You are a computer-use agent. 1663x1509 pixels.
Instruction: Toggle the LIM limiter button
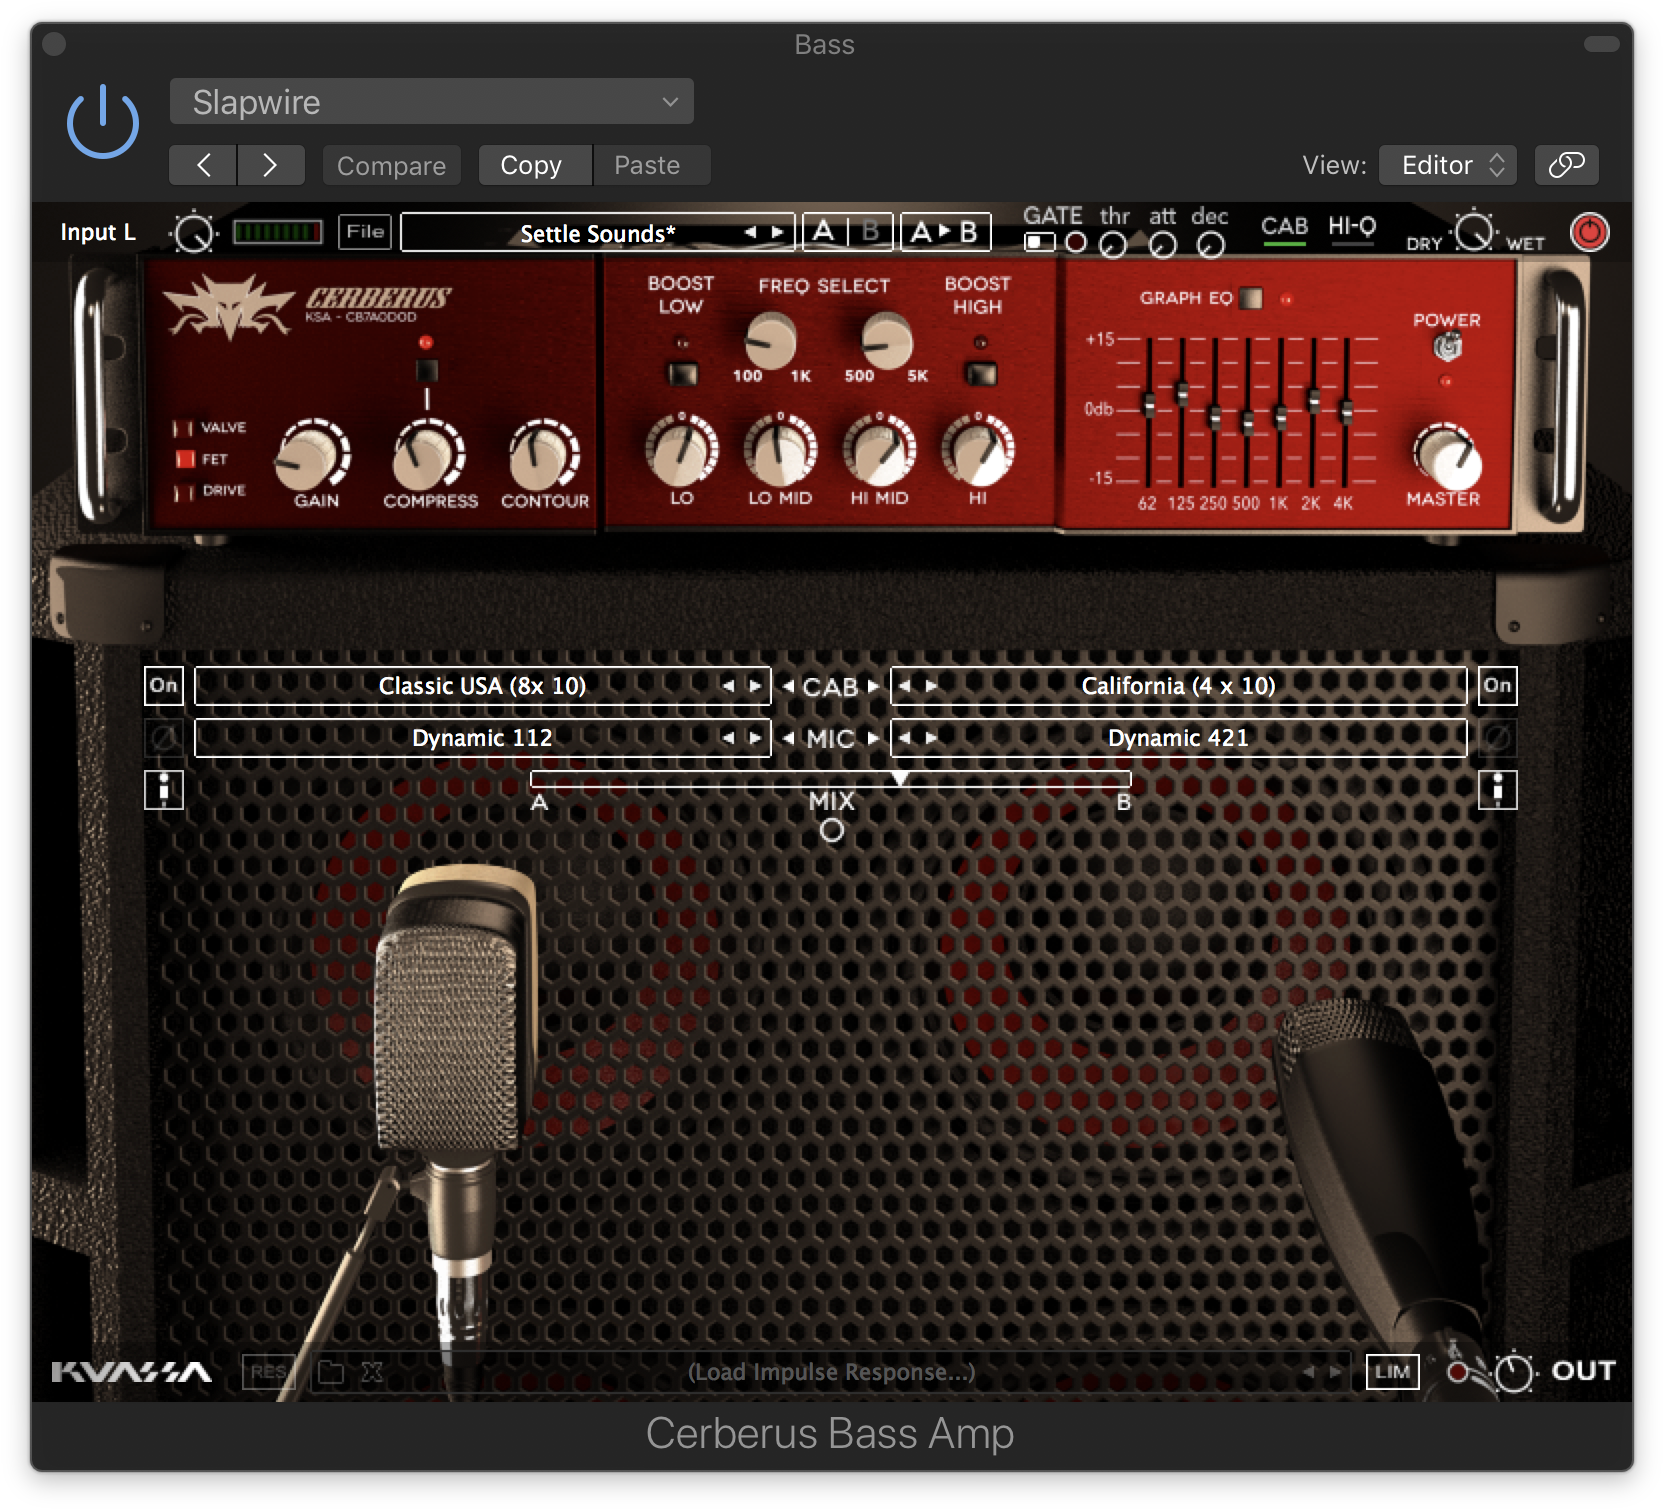point(1392,1372)
